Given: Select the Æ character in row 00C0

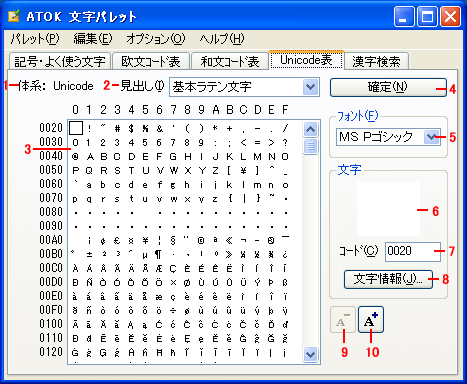Looking at the screenshot, I should (159, 268).
